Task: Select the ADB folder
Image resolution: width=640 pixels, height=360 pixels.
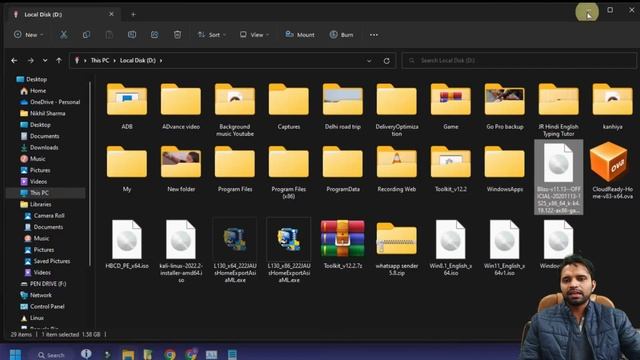Action: tap(127, 107)
